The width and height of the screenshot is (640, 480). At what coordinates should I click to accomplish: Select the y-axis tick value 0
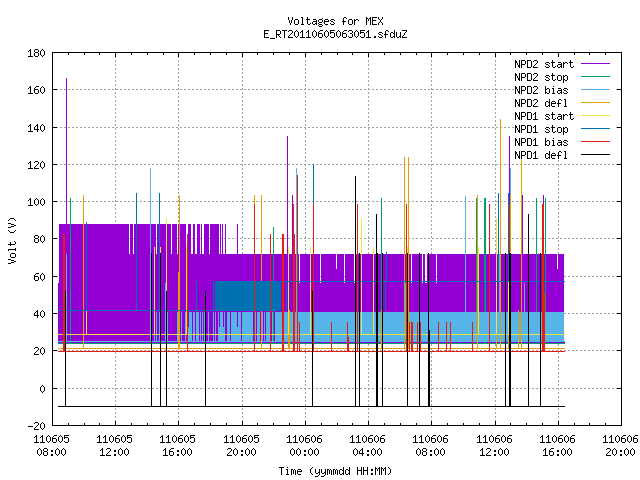[42, 389]
